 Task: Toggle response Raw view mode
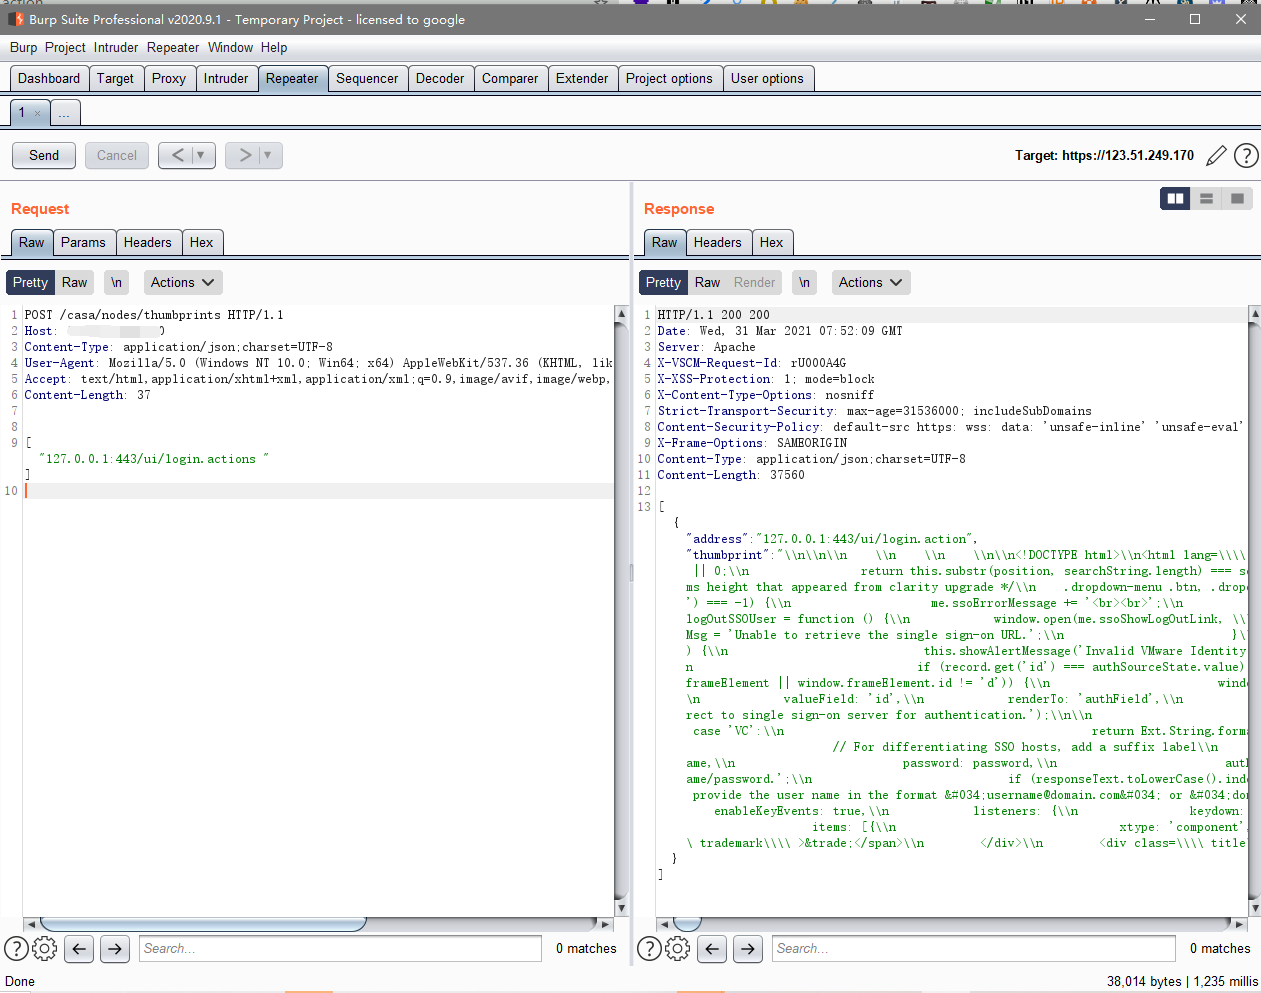[707, 282]
